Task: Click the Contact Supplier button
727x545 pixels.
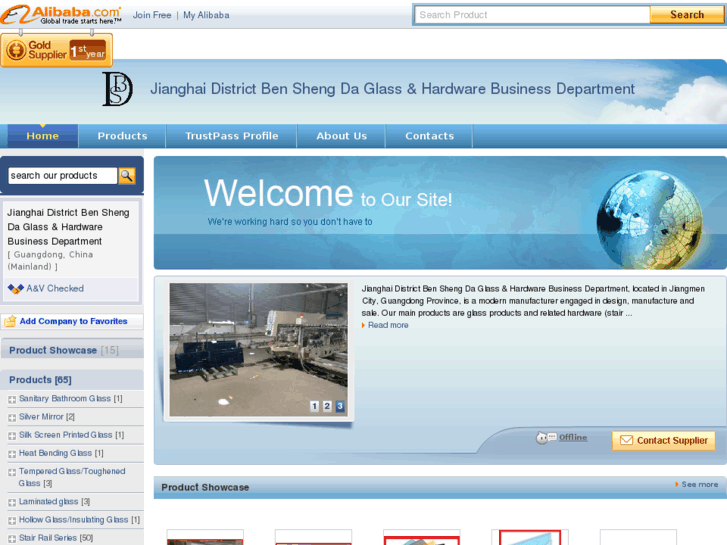Action: [x=663, y=440]
